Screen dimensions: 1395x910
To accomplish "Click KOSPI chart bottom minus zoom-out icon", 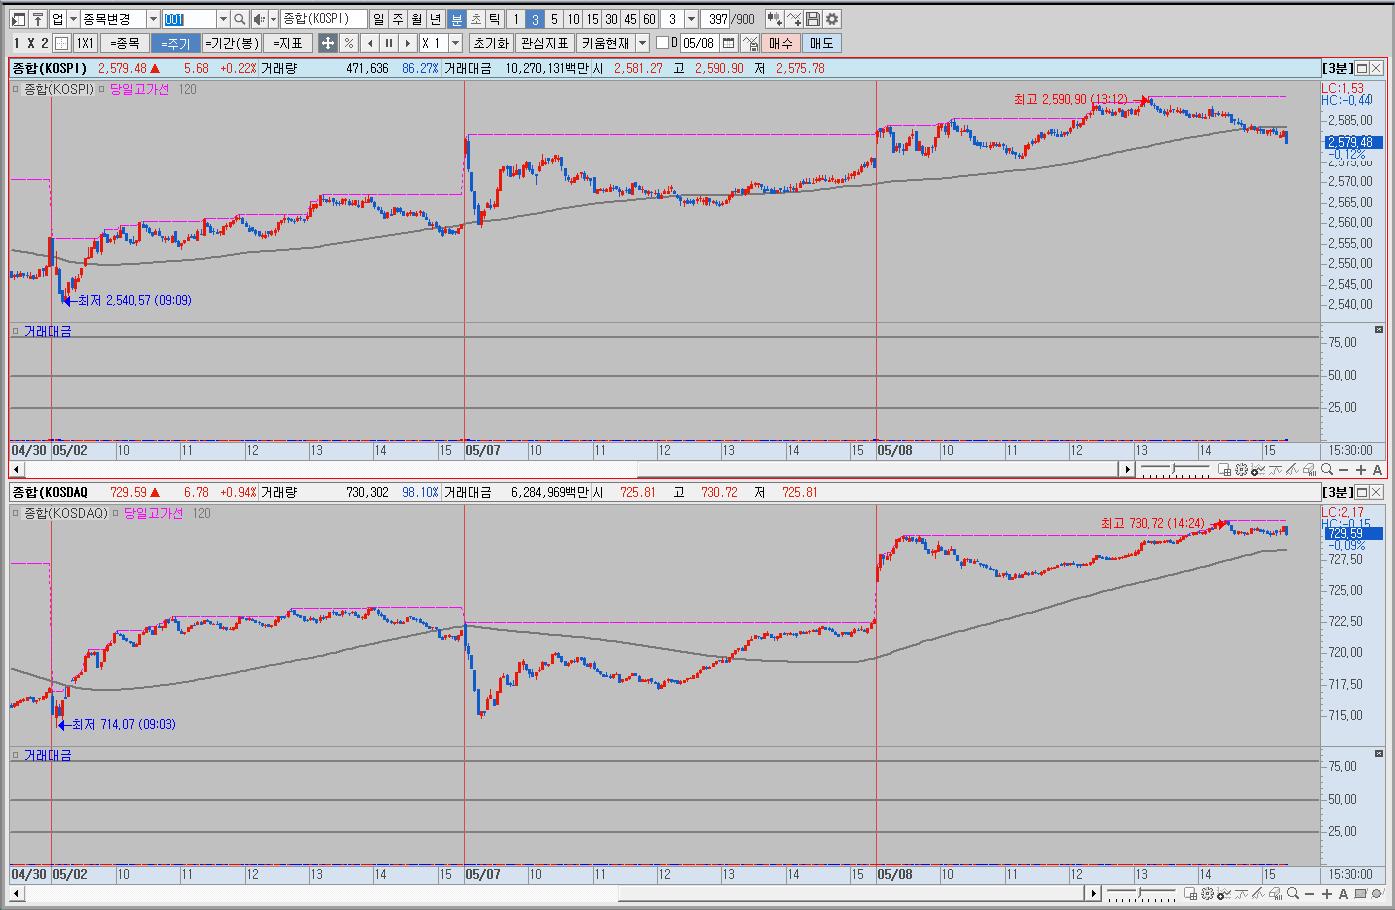I will point(1343,469).
